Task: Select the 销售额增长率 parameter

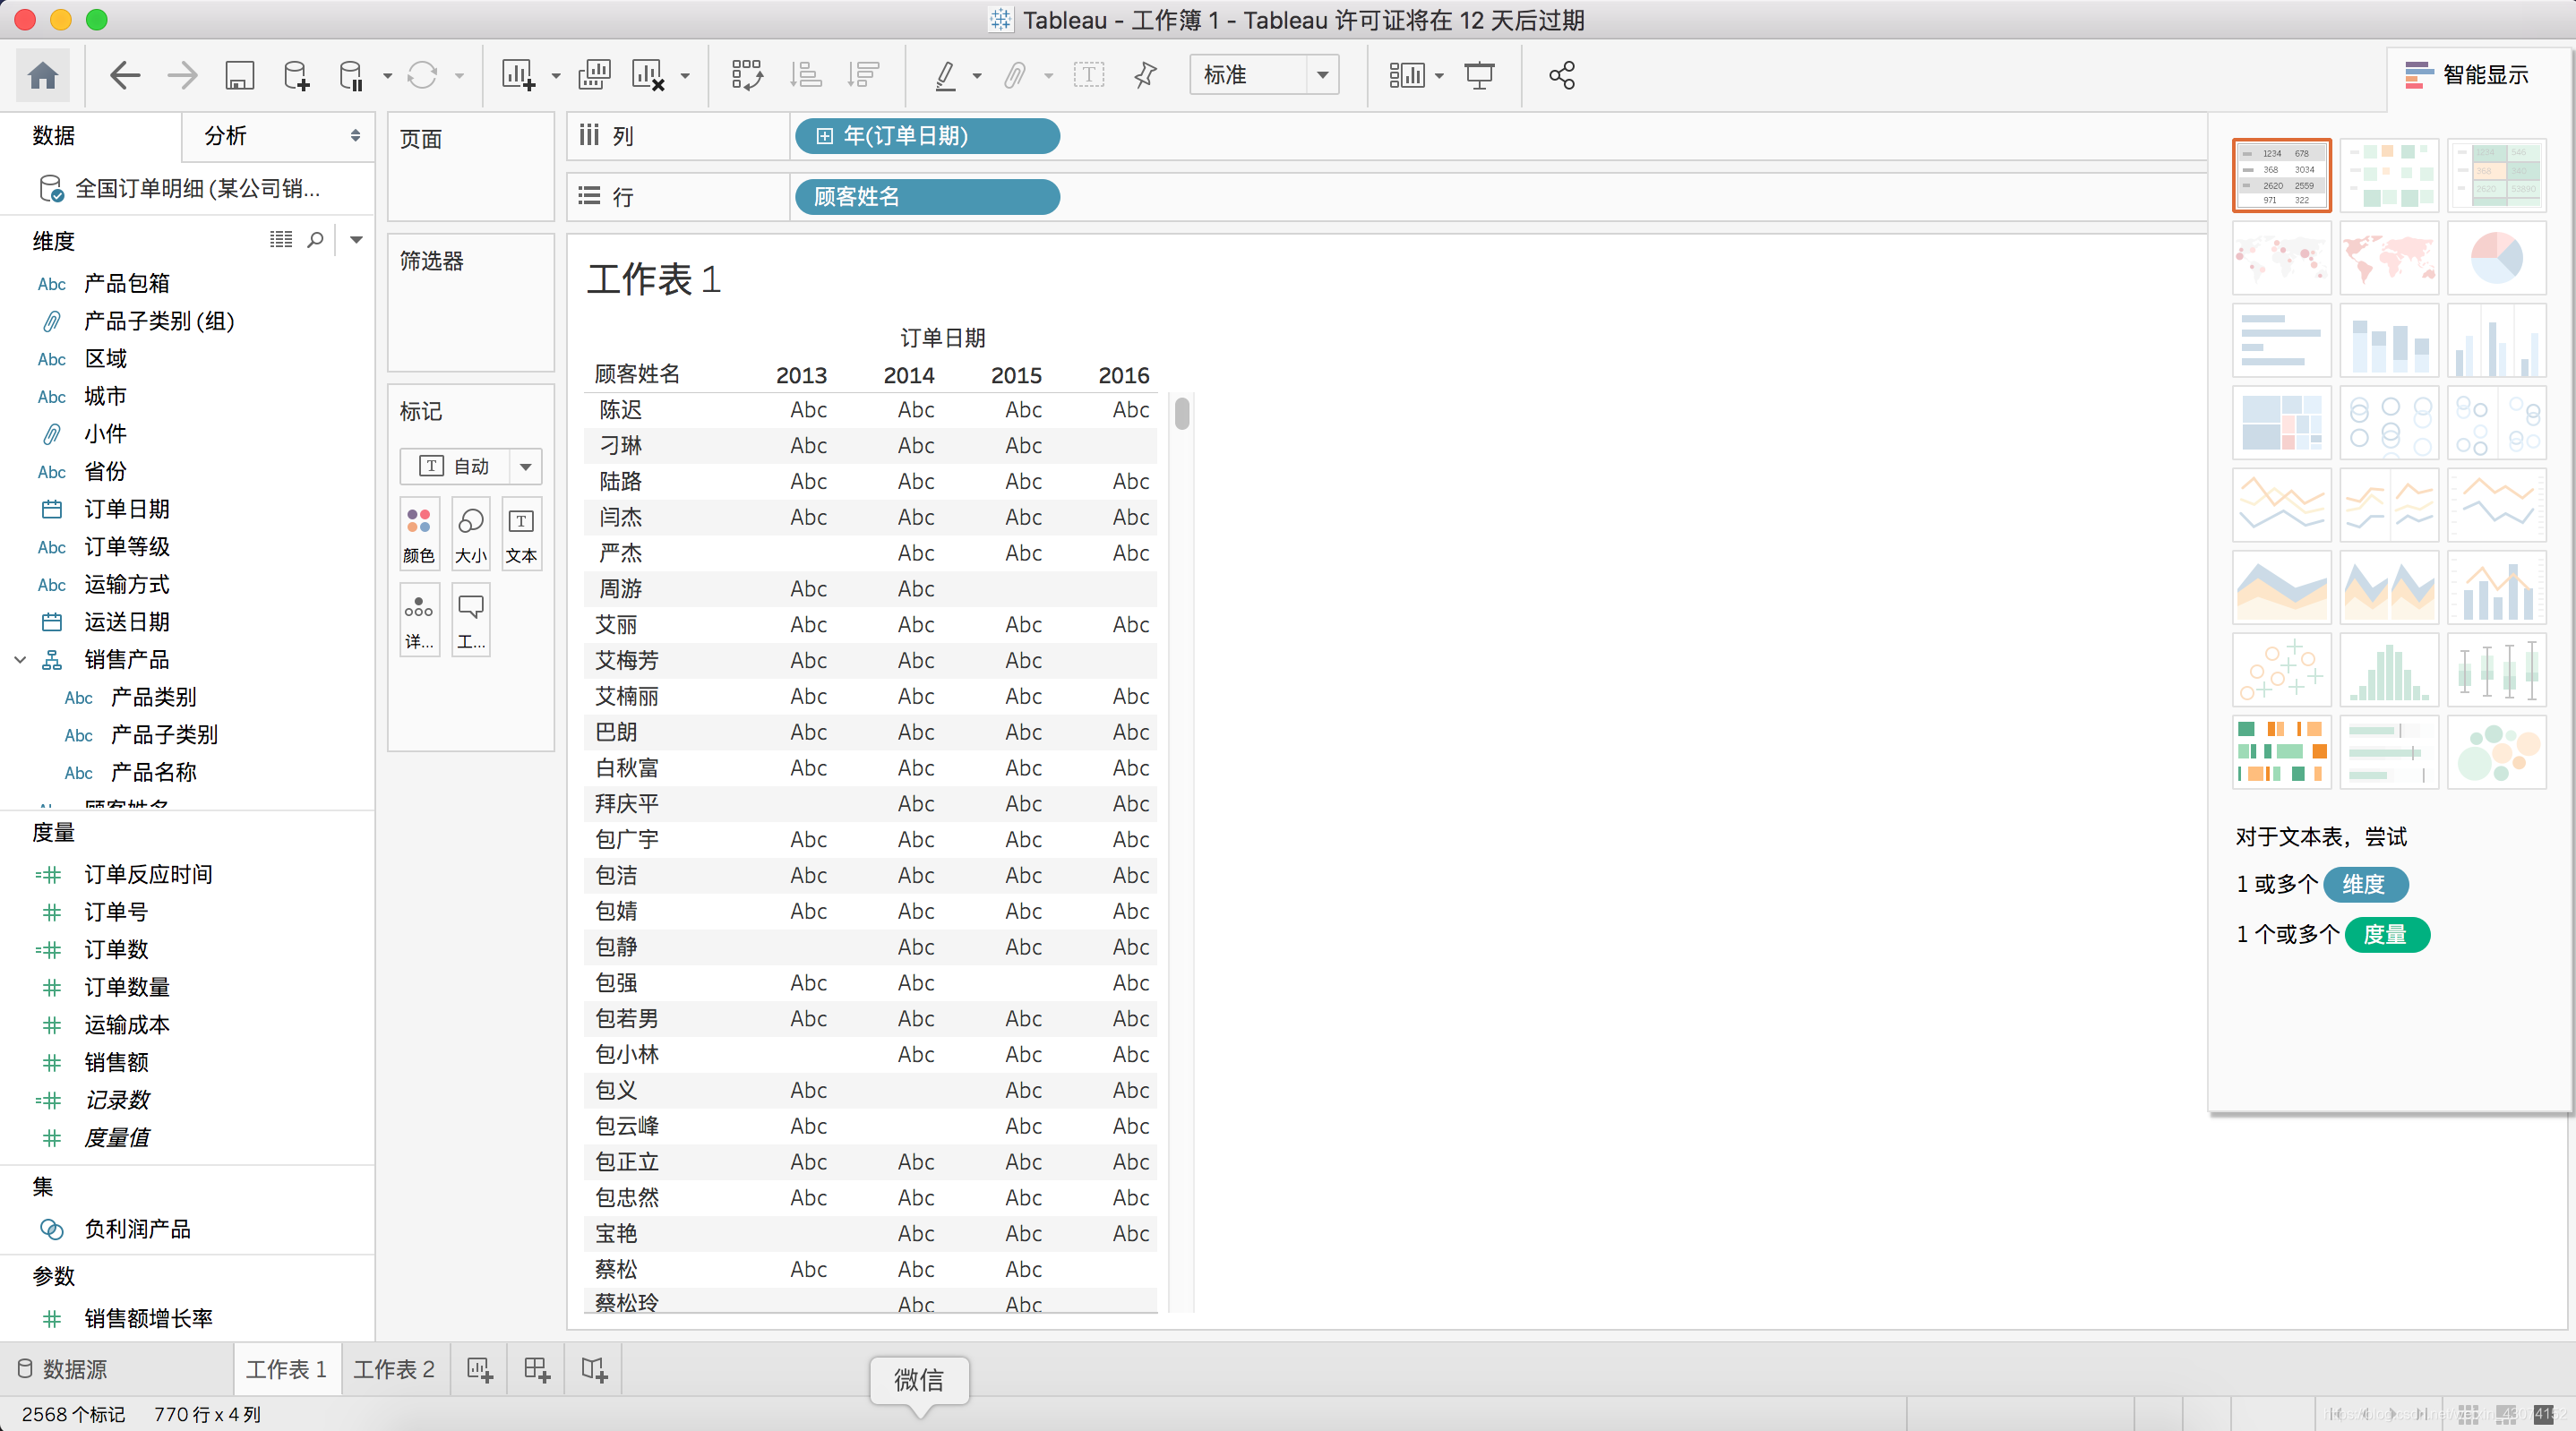Action: (x=148, y=1318)
